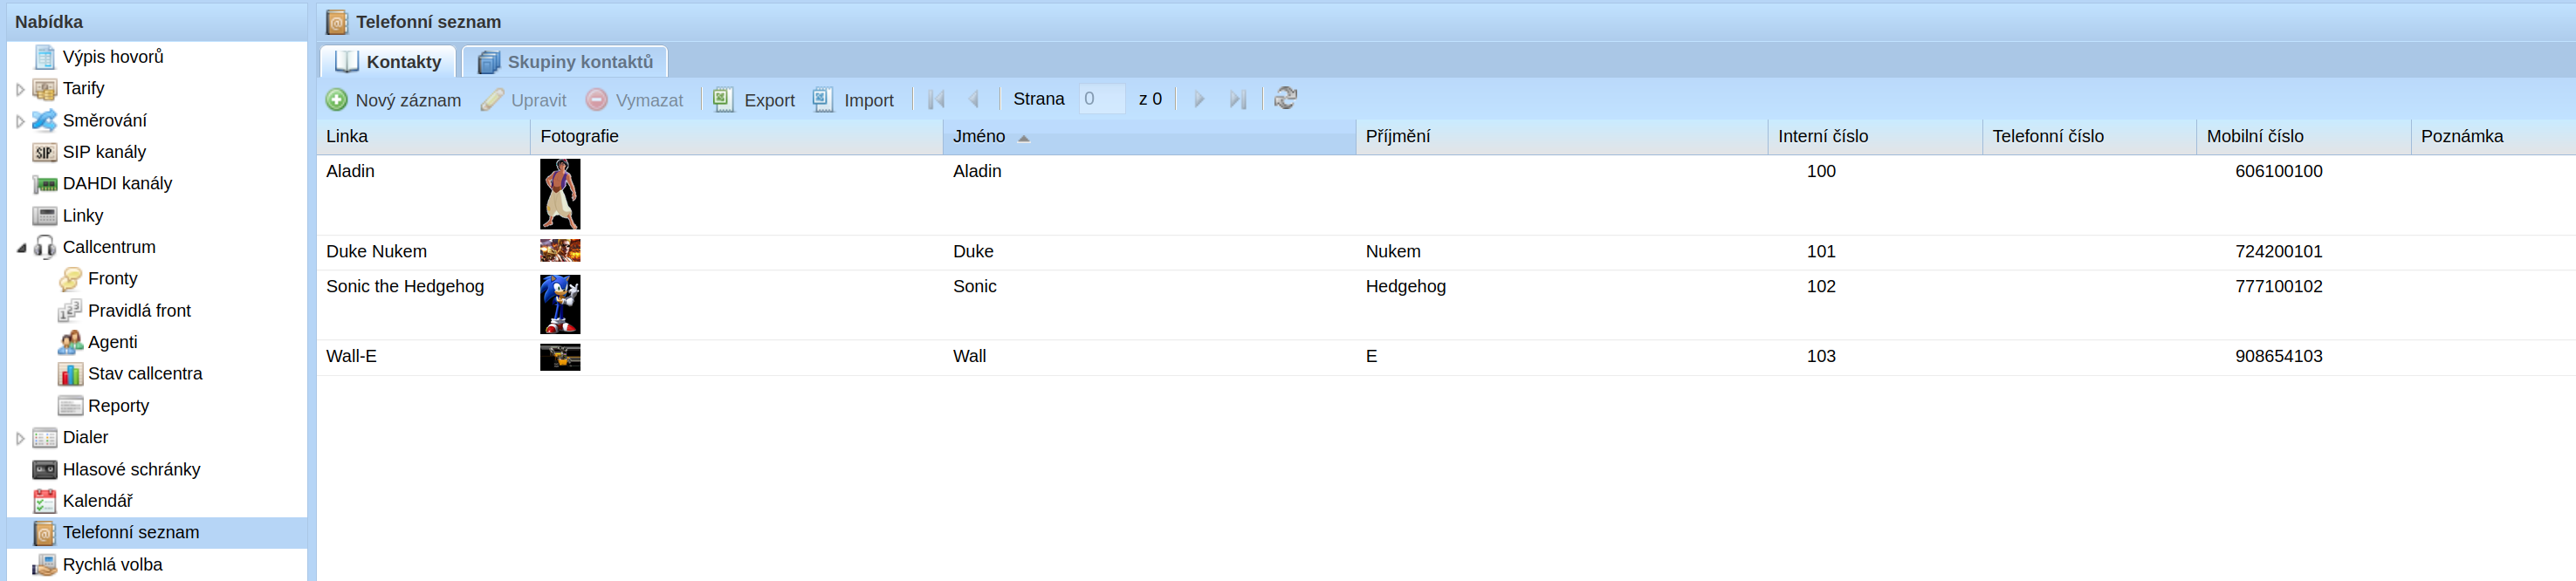
Task: Click the Tarify icon in the sidebar
Action: point(45,89)
